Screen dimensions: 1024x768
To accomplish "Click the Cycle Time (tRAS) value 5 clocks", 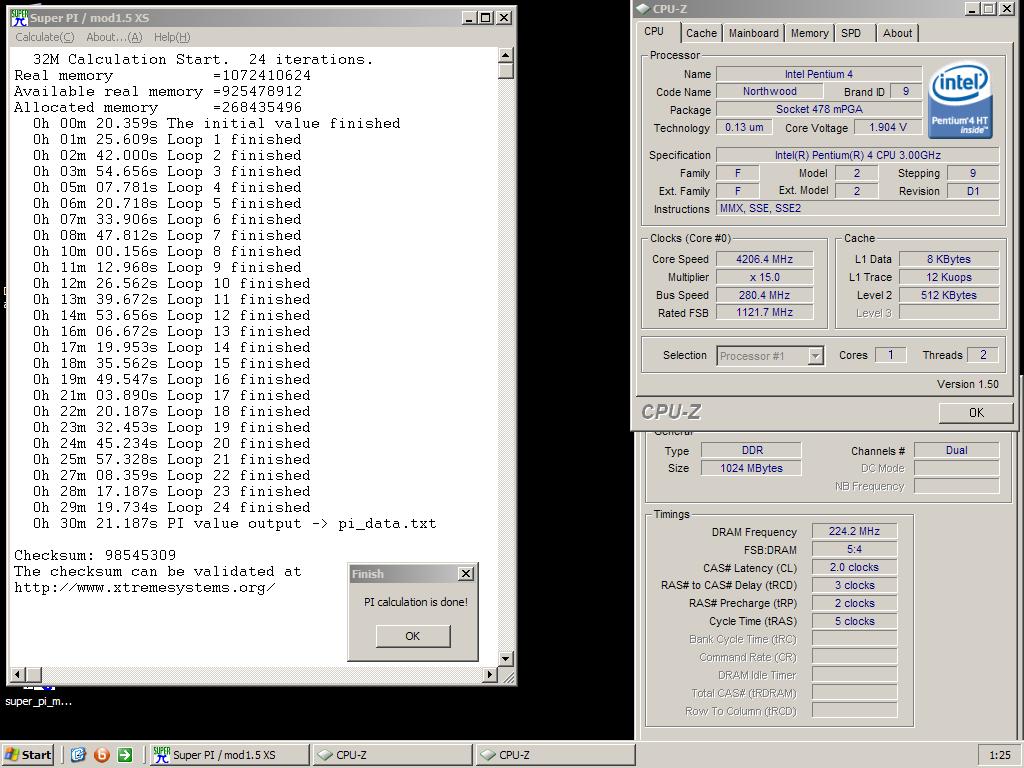I will coord(854,621).
